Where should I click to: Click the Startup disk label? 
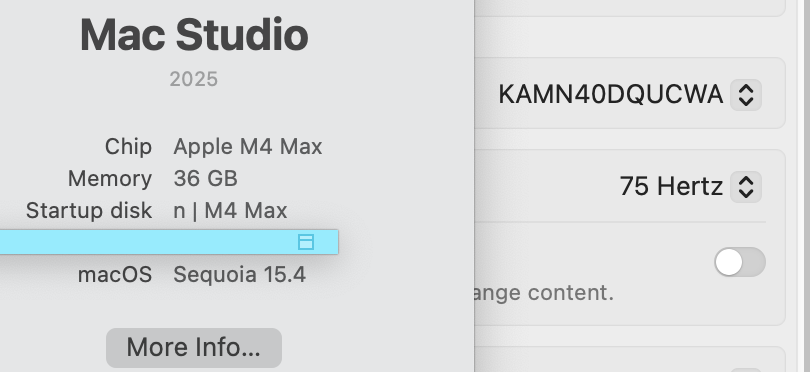pos(89,211)
